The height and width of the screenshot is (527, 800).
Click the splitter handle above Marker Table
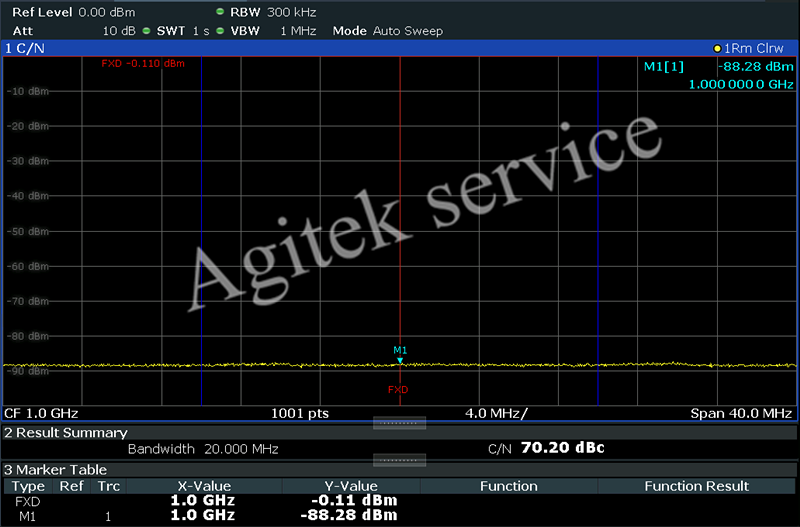(399, 460)
